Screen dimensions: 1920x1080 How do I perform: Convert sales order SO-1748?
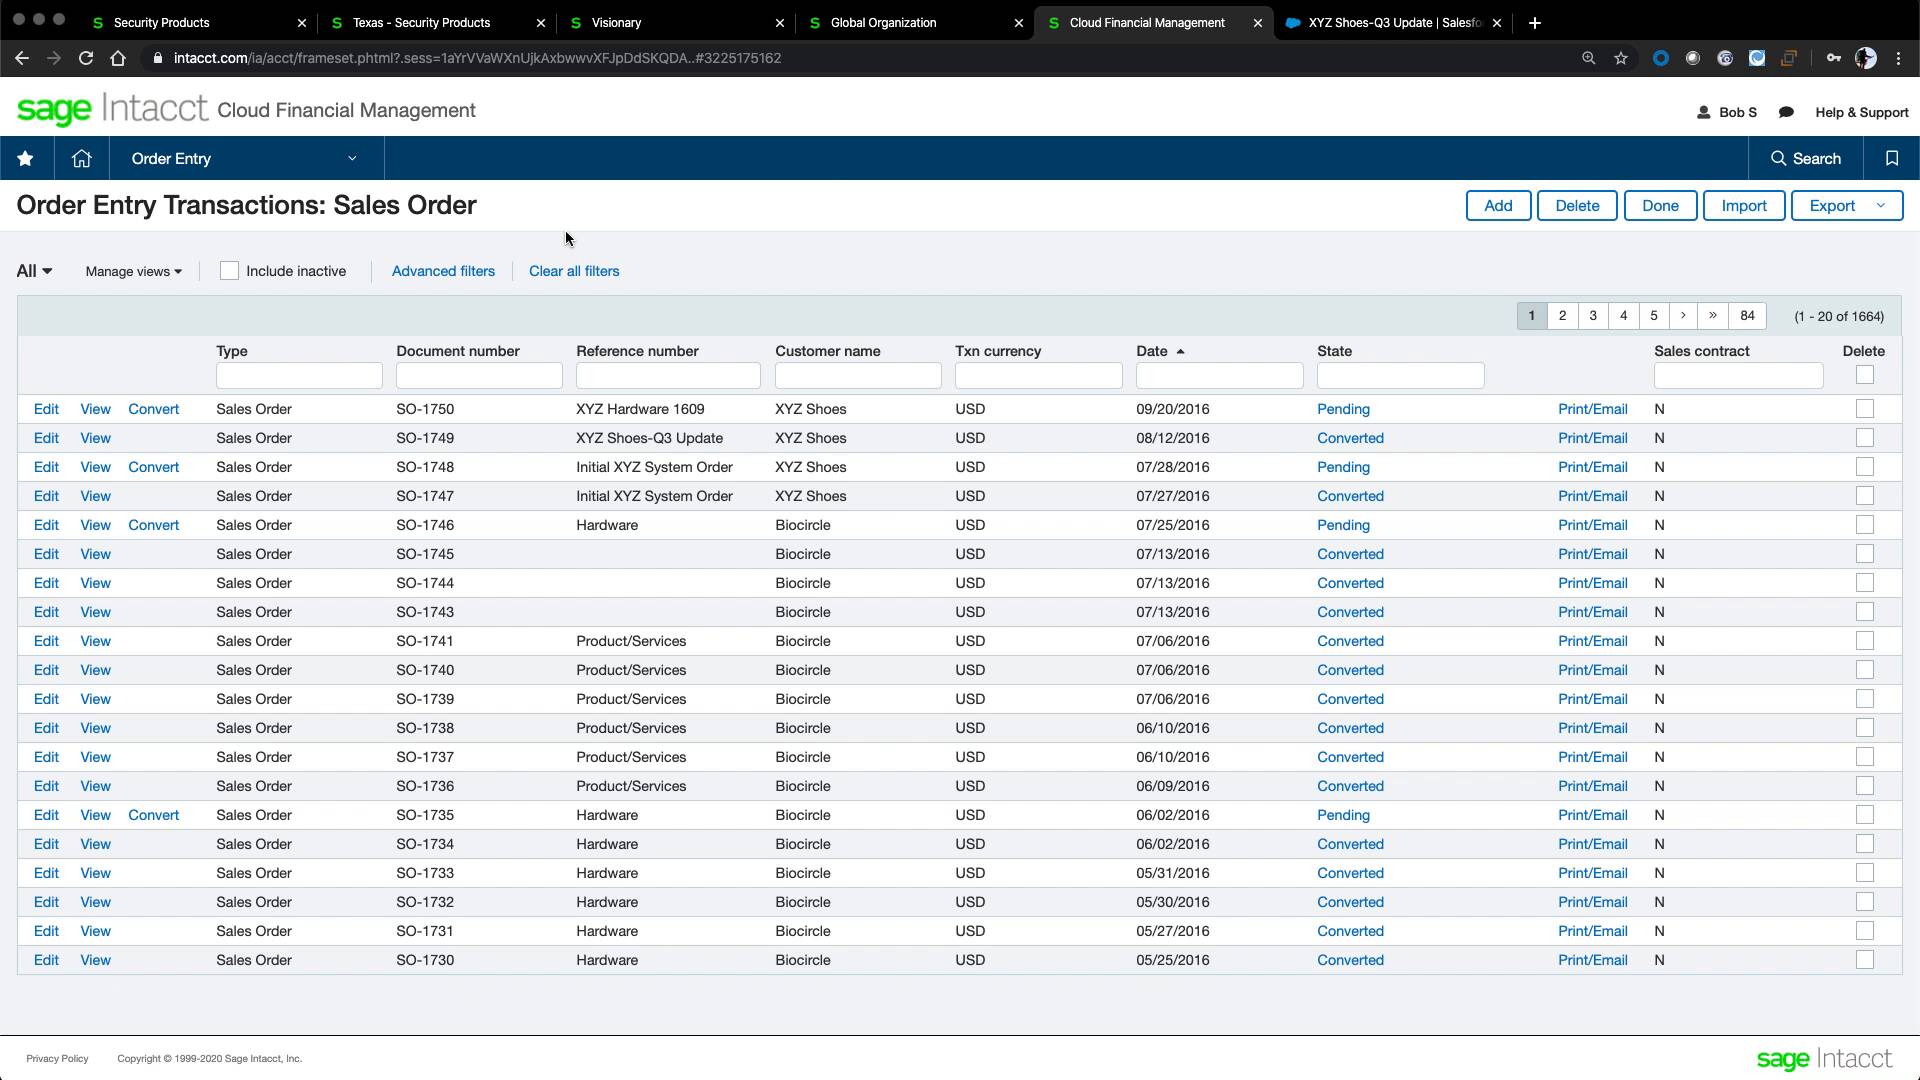tap(153, 466)
